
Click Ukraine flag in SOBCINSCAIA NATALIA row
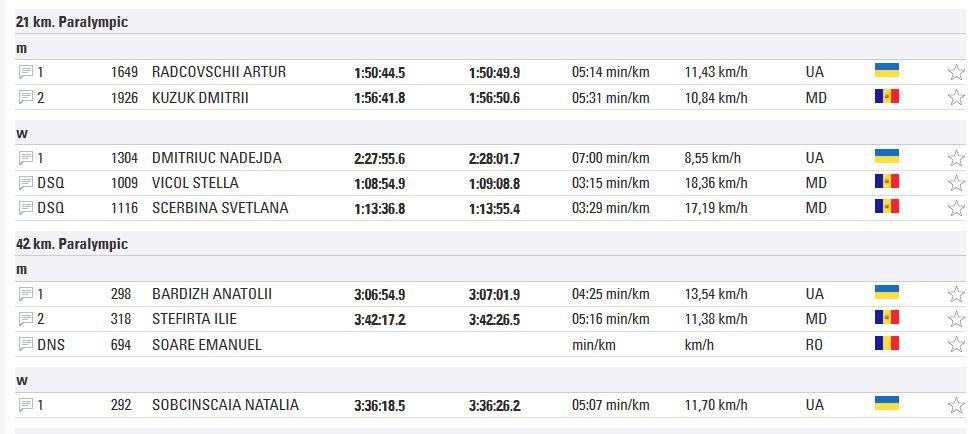pyautogui.click(x=886, y=404)
